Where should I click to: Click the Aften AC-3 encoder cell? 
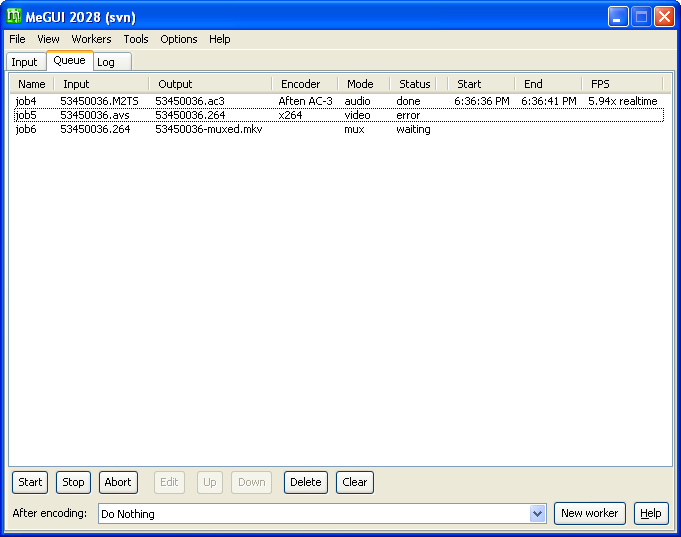(x=305, y=101)
